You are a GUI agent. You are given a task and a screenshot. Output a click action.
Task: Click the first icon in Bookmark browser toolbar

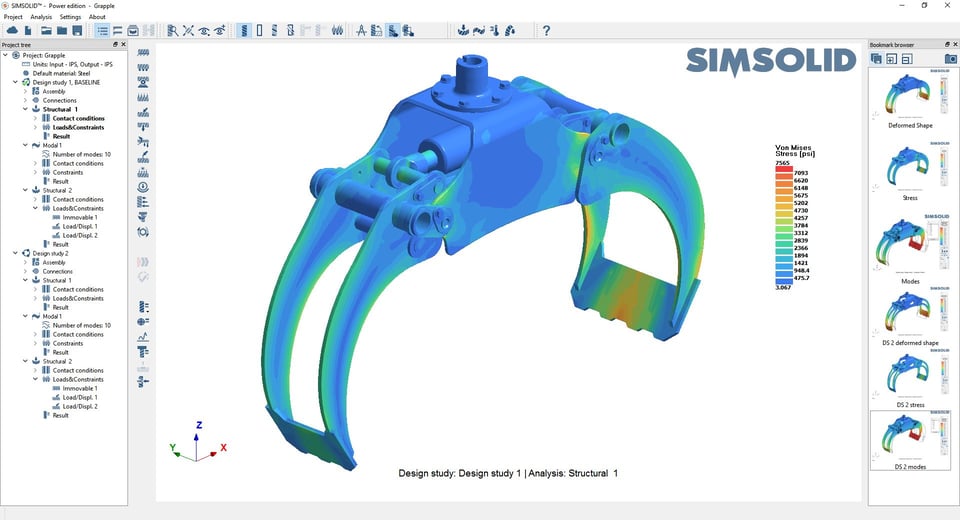(x=876, y=59)
